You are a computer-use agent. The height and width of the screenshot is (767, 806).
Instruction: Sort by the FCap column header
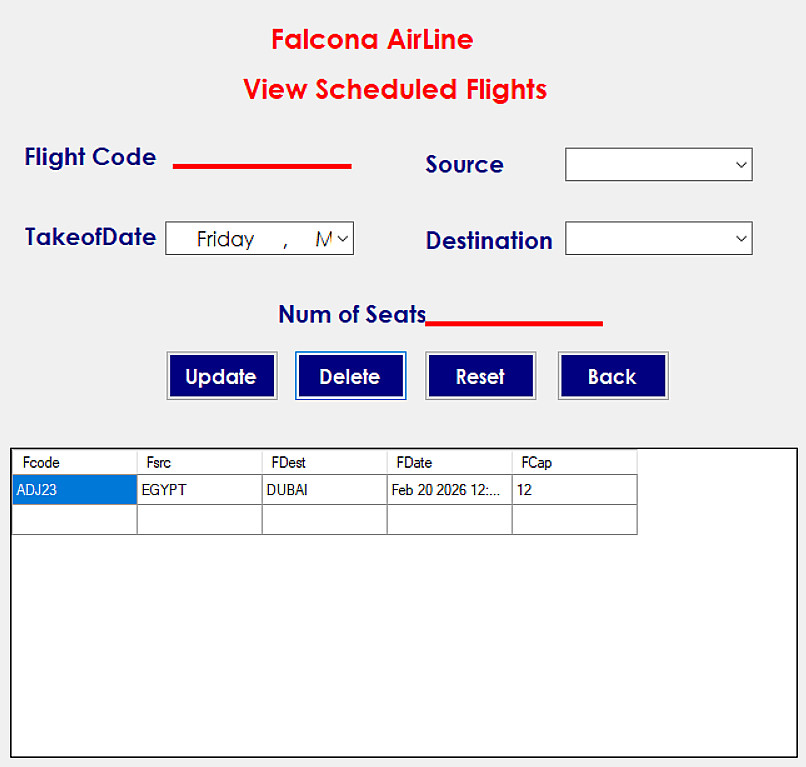pyautogui.click(x=574, y=463)
